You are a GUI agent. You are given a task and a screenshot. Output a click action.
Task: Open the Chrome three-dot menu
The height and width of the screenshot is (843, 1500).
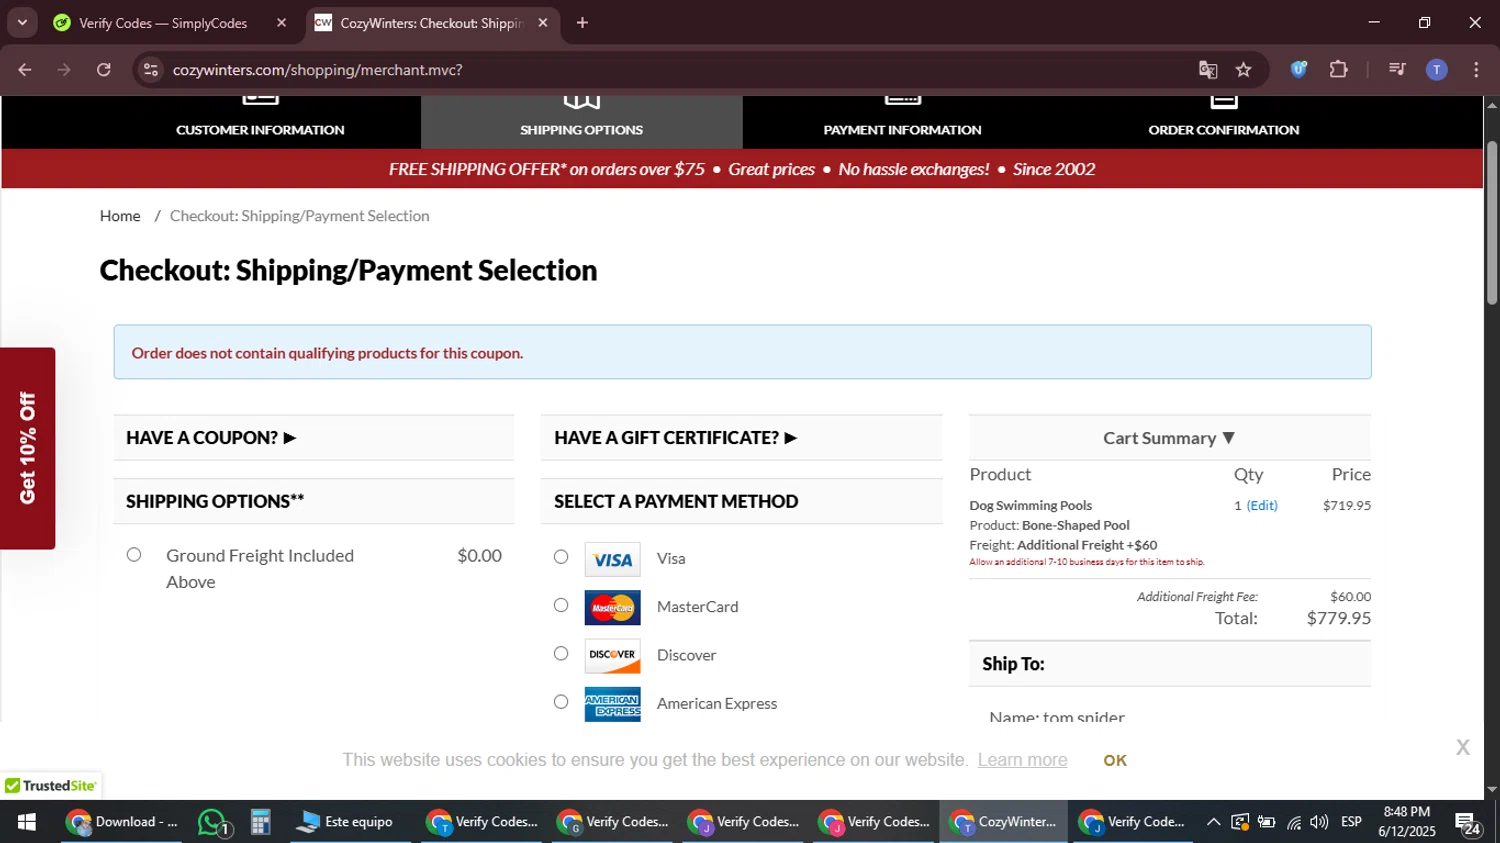coord(1477,69)
